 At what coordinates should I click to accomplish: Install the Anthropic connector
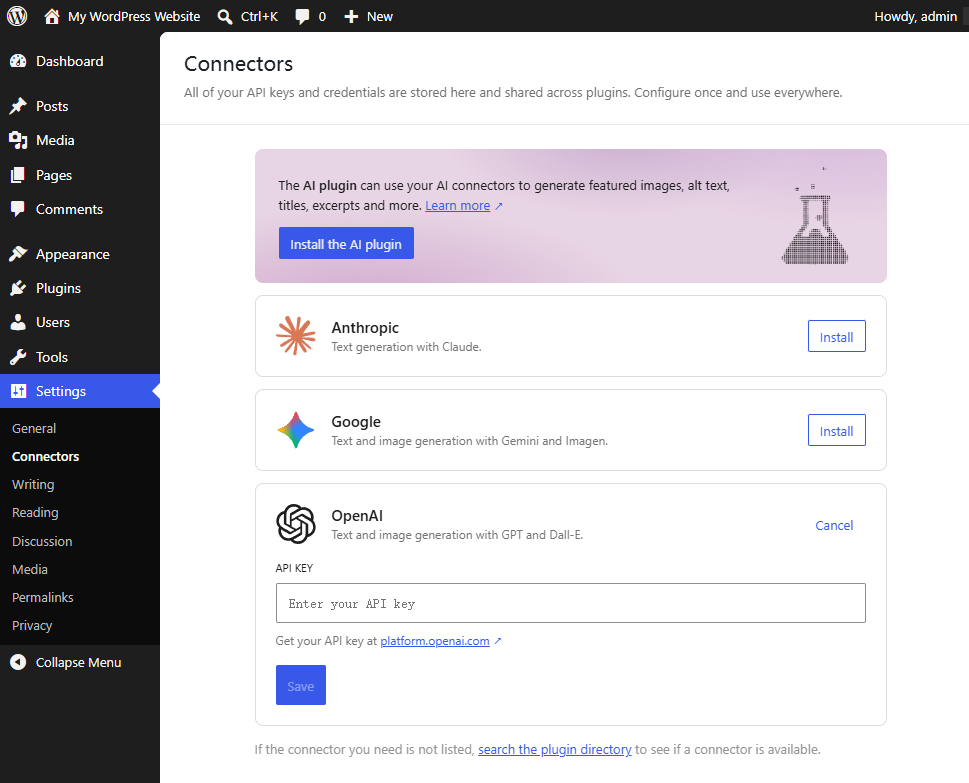click(836, 336)
